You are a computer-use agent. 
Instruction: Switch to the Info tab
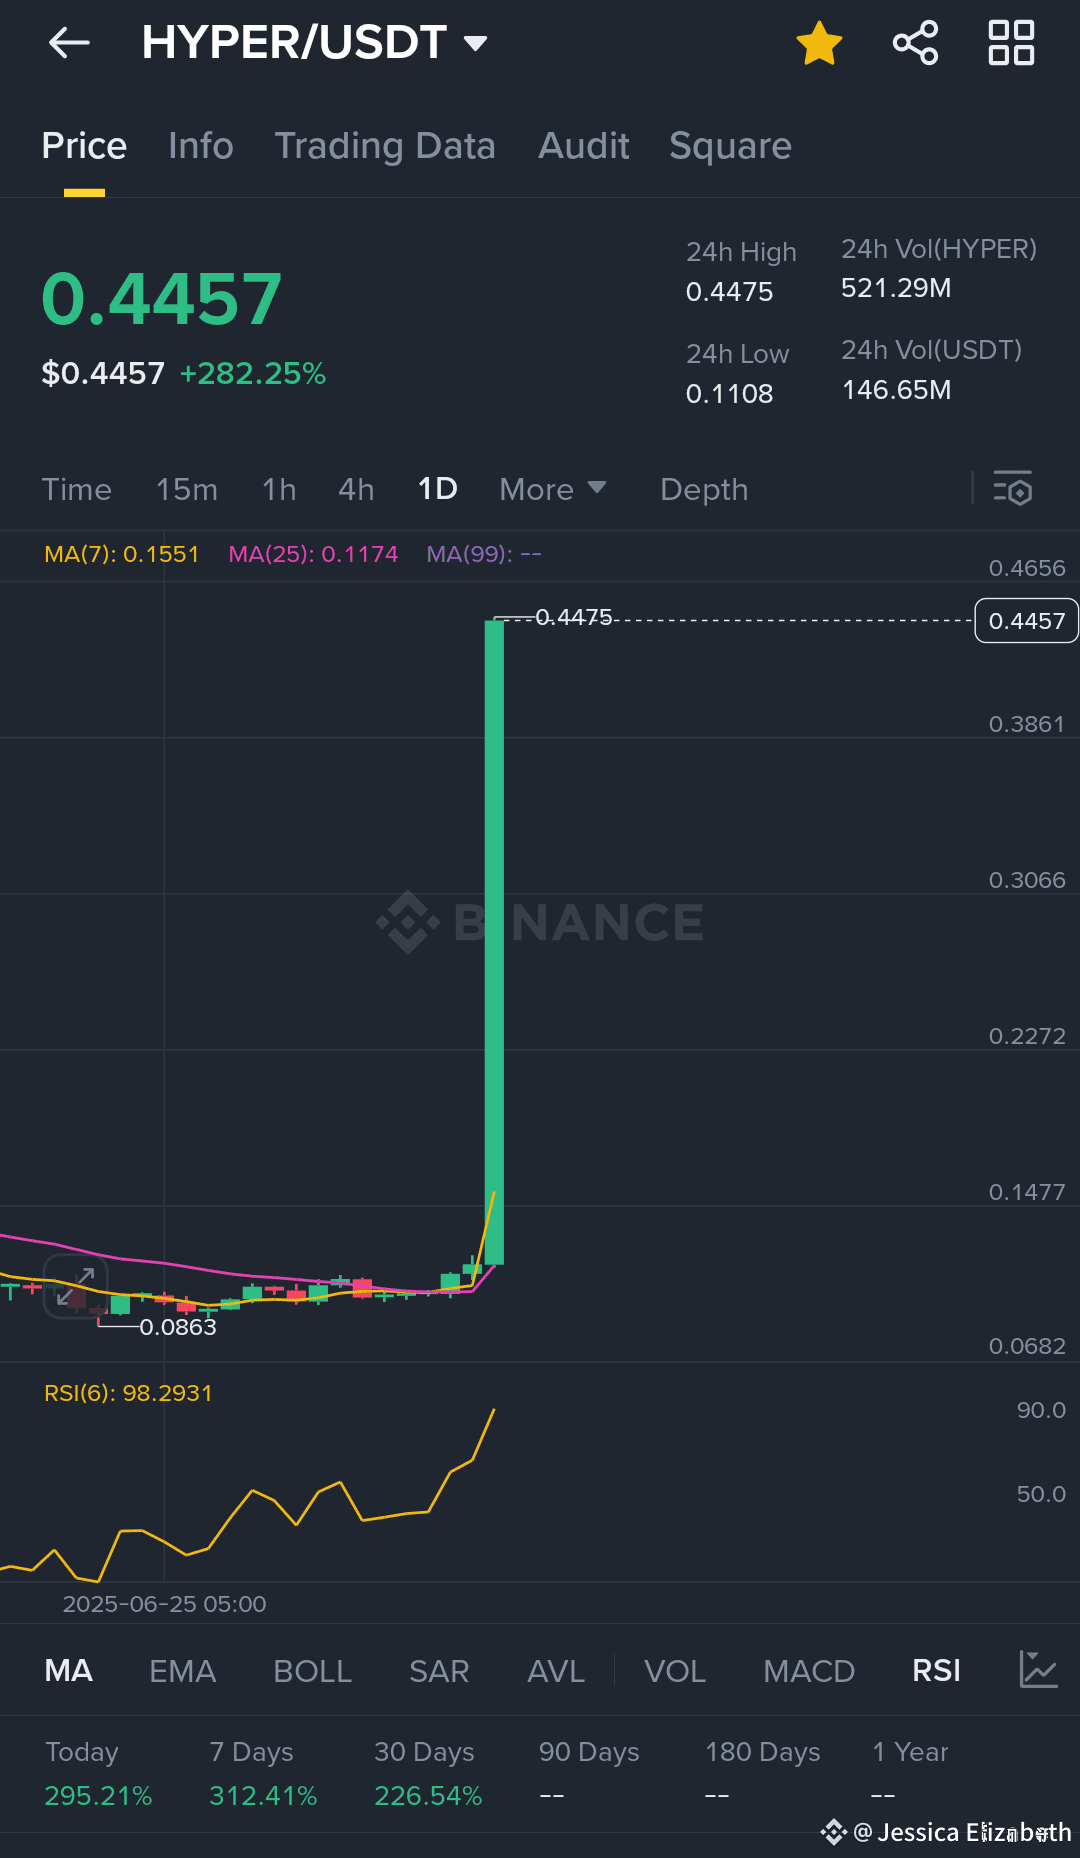pyautogui.click(x=201, y=146)
